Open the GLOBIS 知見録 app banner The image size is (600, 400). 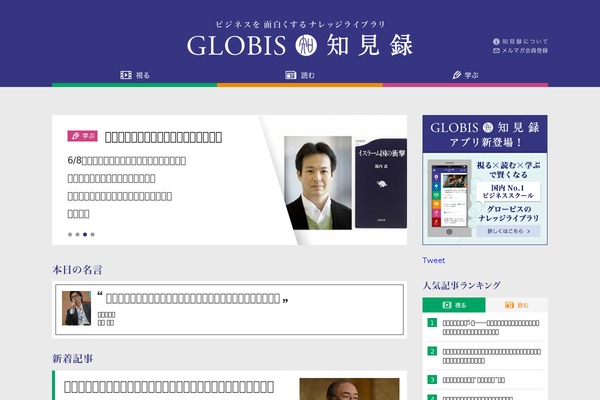point(485,180)
